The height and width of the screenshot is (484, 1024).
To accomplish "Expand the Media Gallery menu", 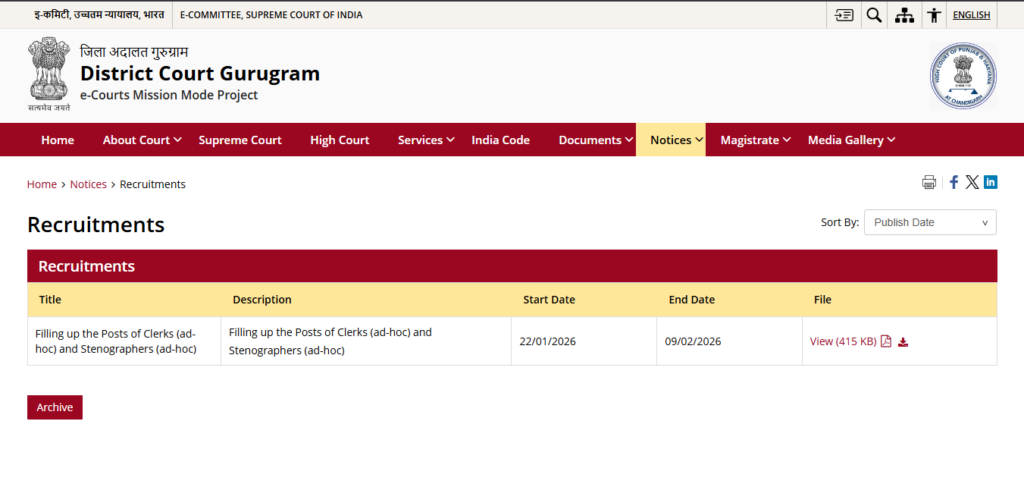I will point(852,140).
